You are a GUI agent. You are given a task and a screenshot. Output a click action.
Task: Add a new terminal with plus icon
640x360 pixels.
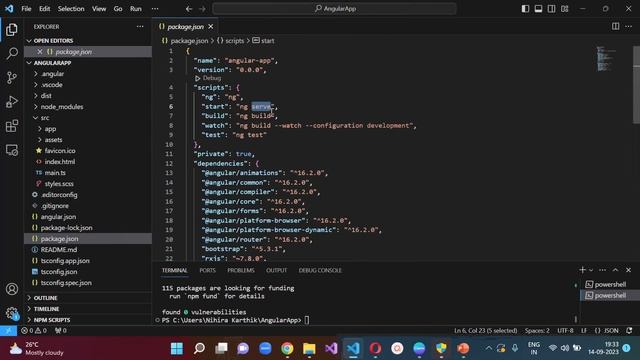(582, 270)
